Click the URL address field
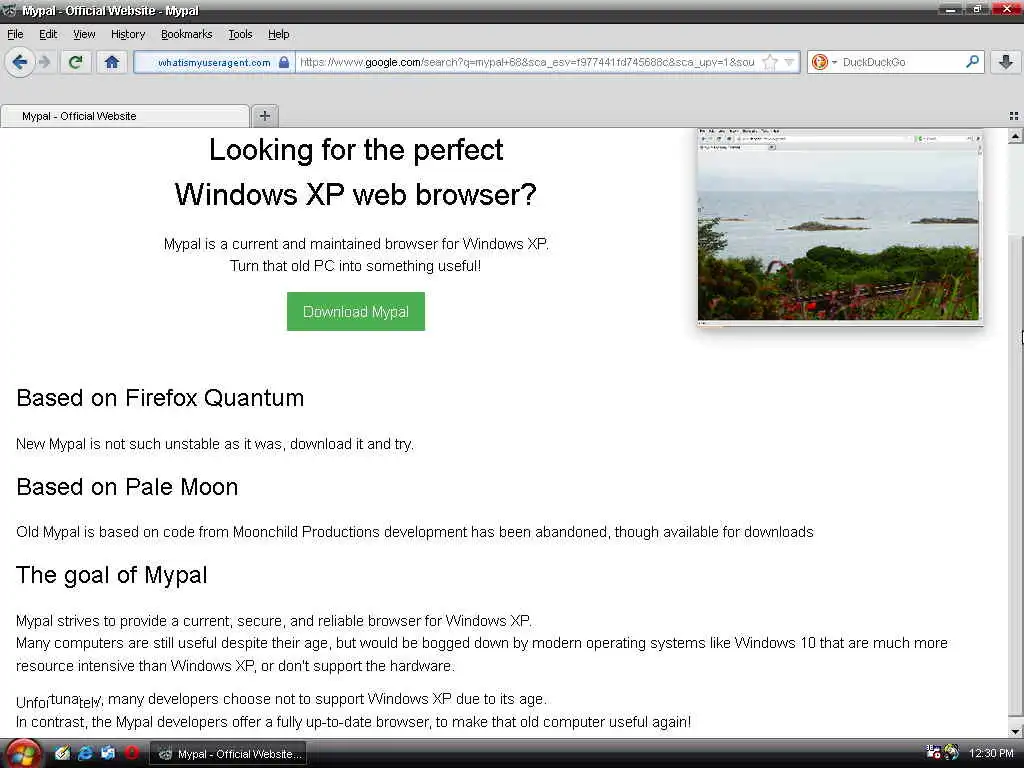 [x=528, y=62]
